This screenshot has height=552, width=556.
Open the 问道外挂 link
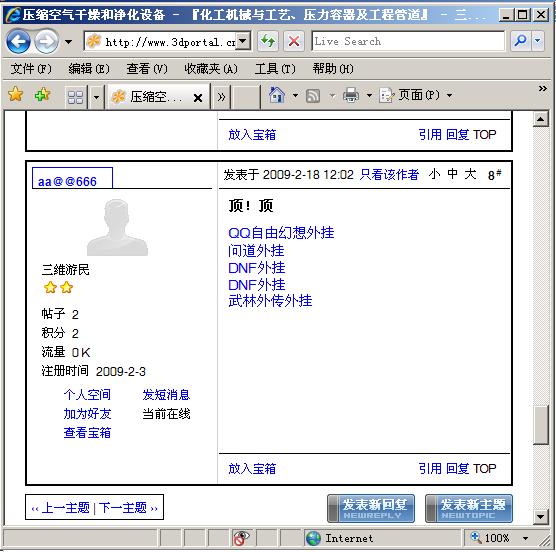(256, 251)
